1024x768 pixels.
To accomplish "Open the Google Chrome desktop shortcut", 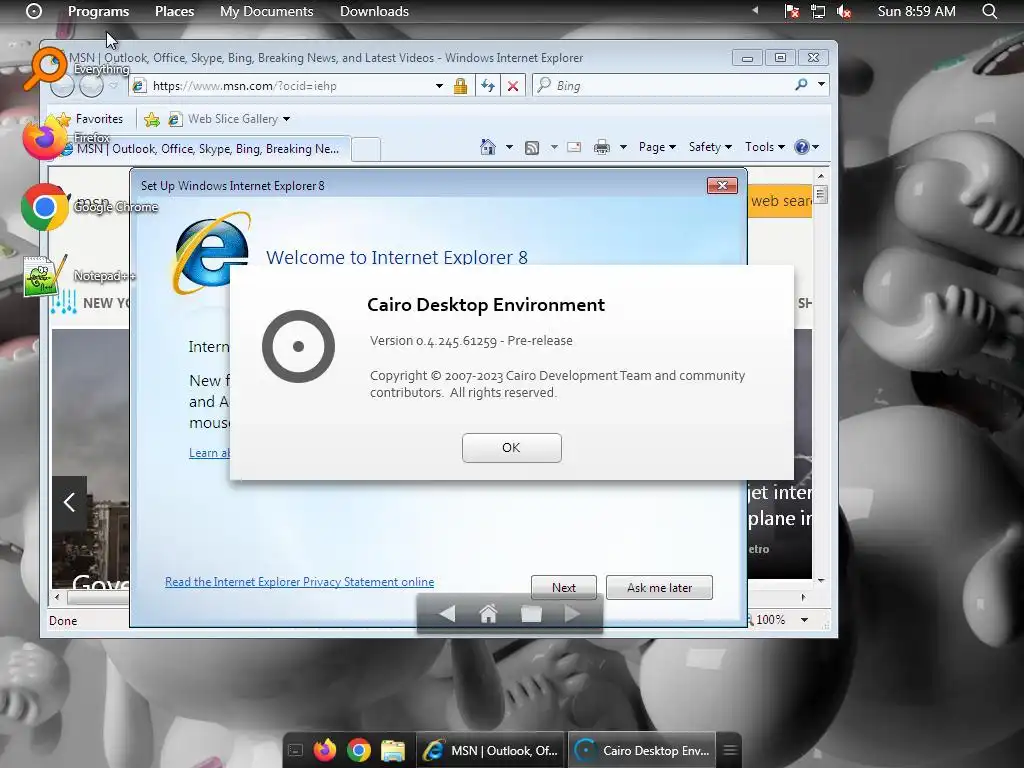I will (x=44, y=207).
